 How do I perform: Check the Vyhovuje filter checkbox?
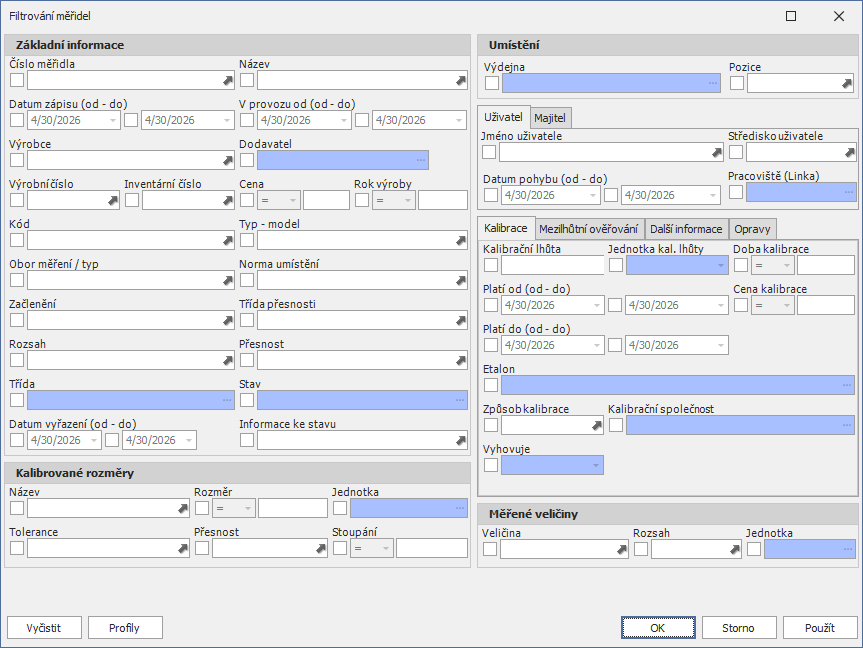(491, 465)
